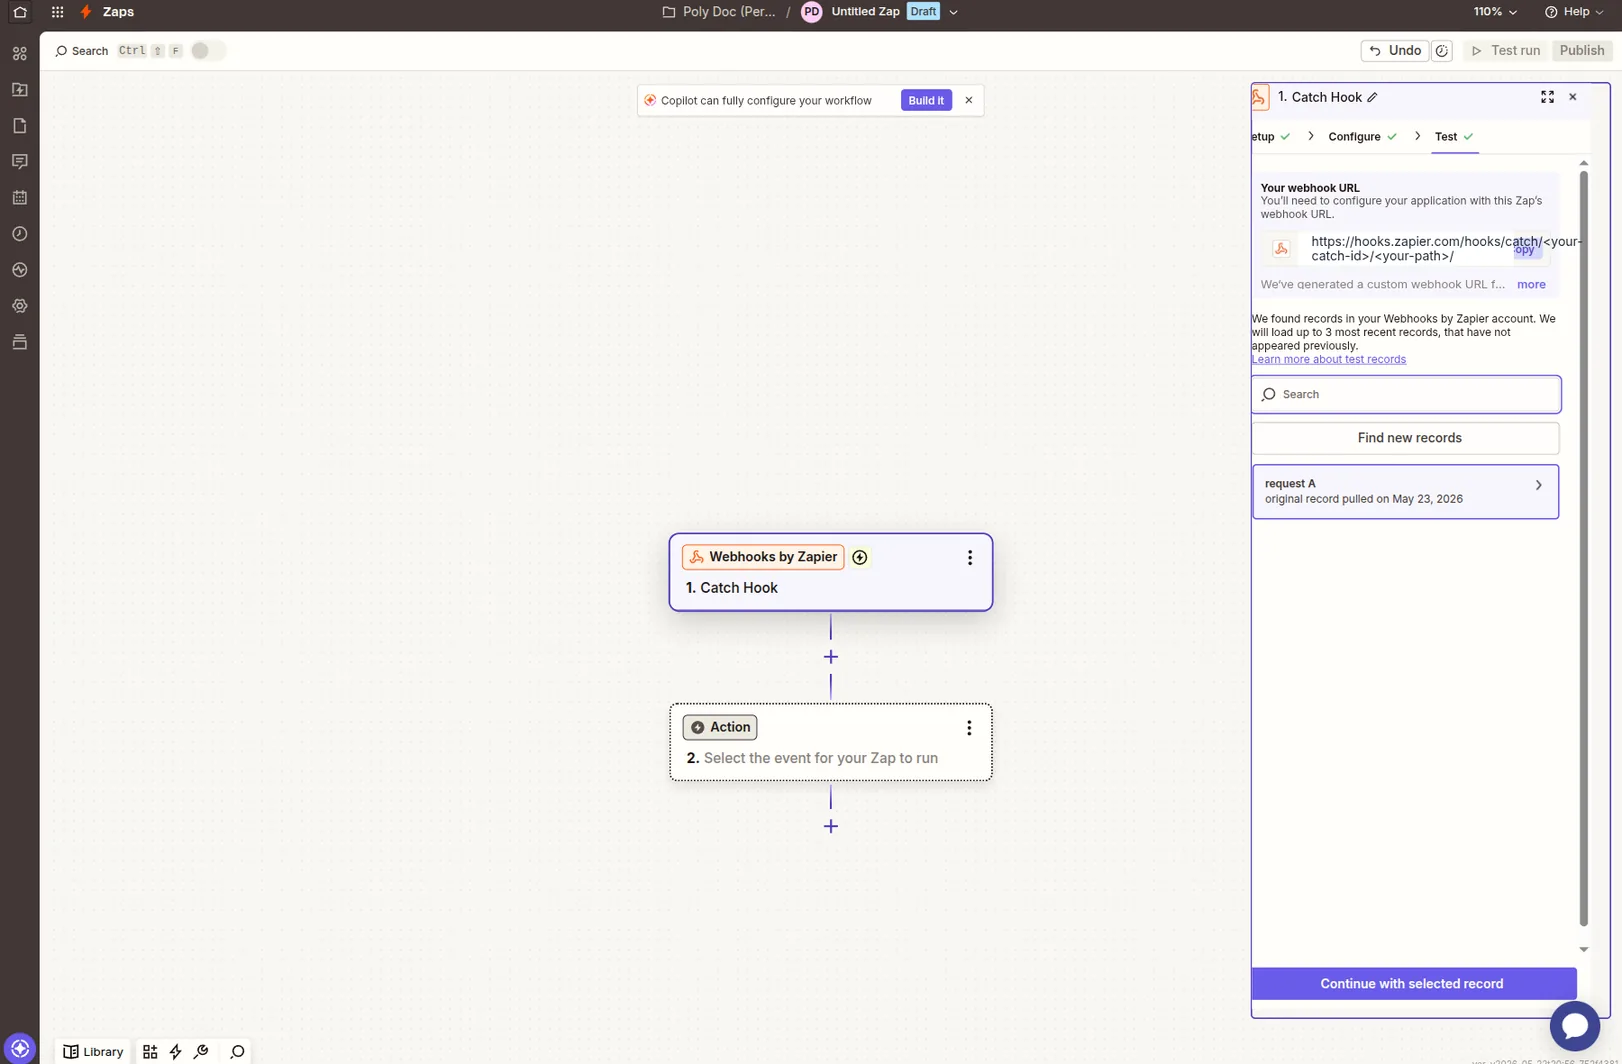The image size is (1622, 1064).
Task: Copy the webhook URL
Action: 1527,249
